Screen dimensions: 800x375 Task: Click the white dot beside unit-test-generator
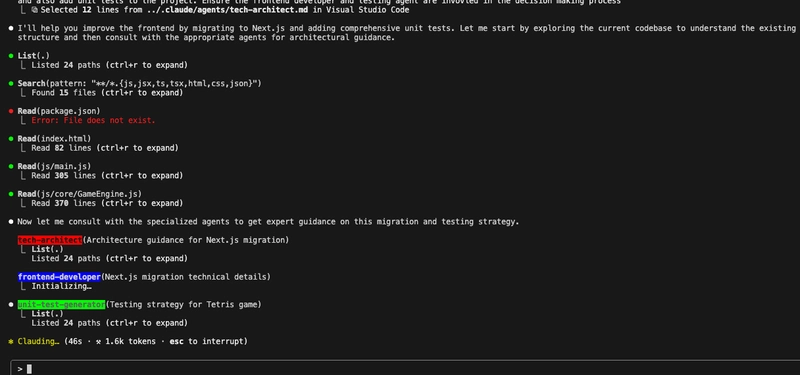pos(11,305)
